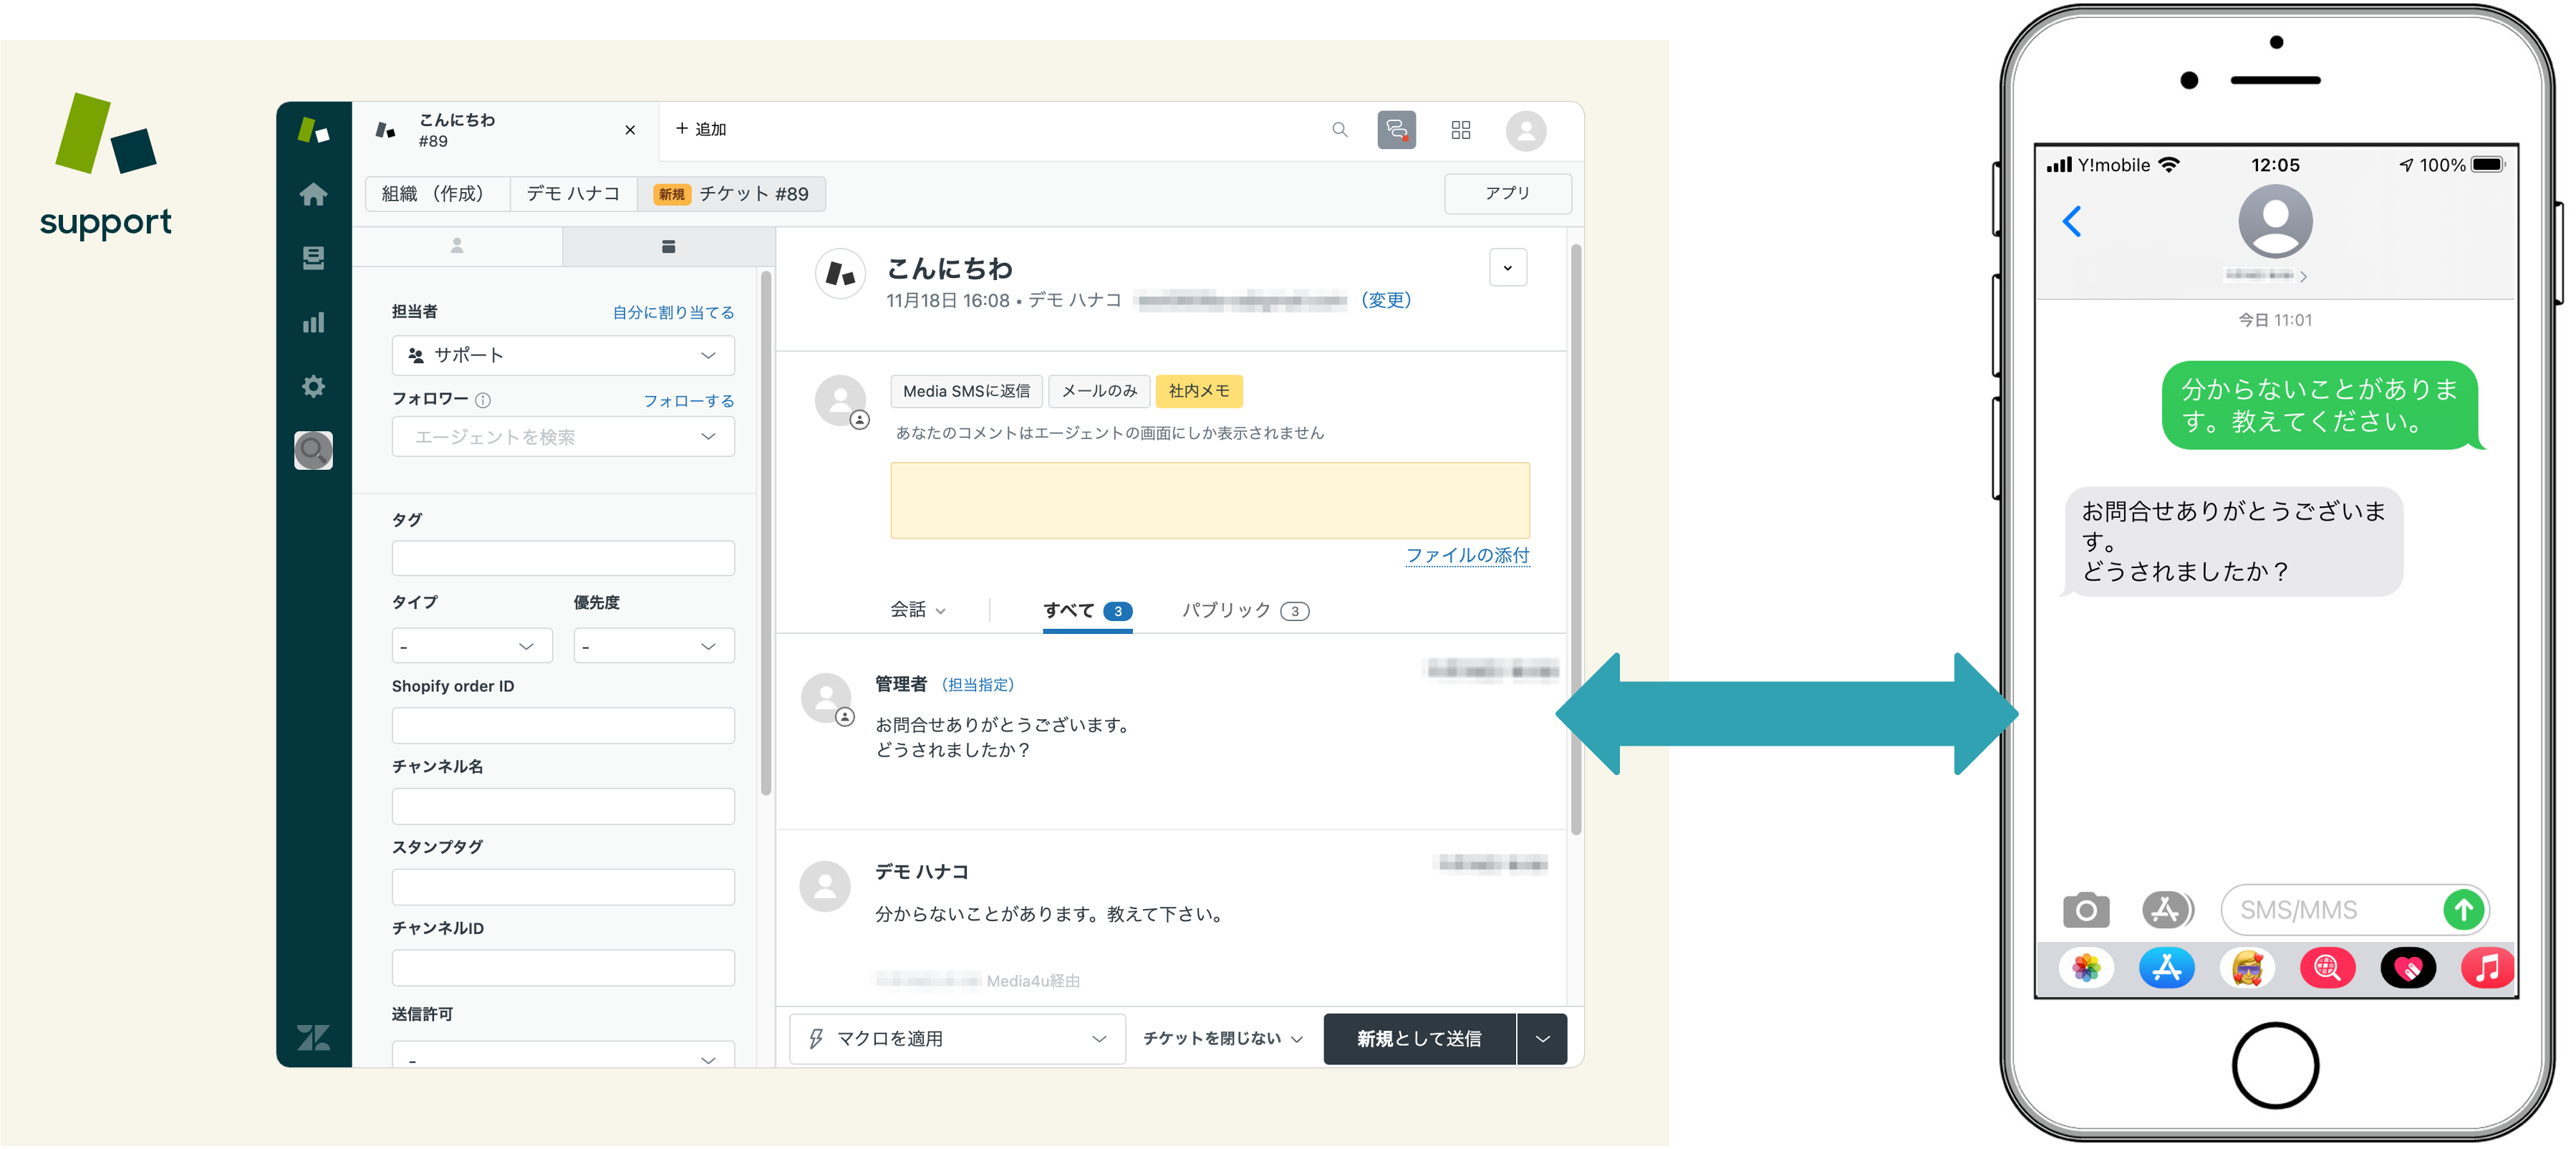The image size is (2576, 1149).
Task: Click the + 追加 tab
Action: coord(700,129)
